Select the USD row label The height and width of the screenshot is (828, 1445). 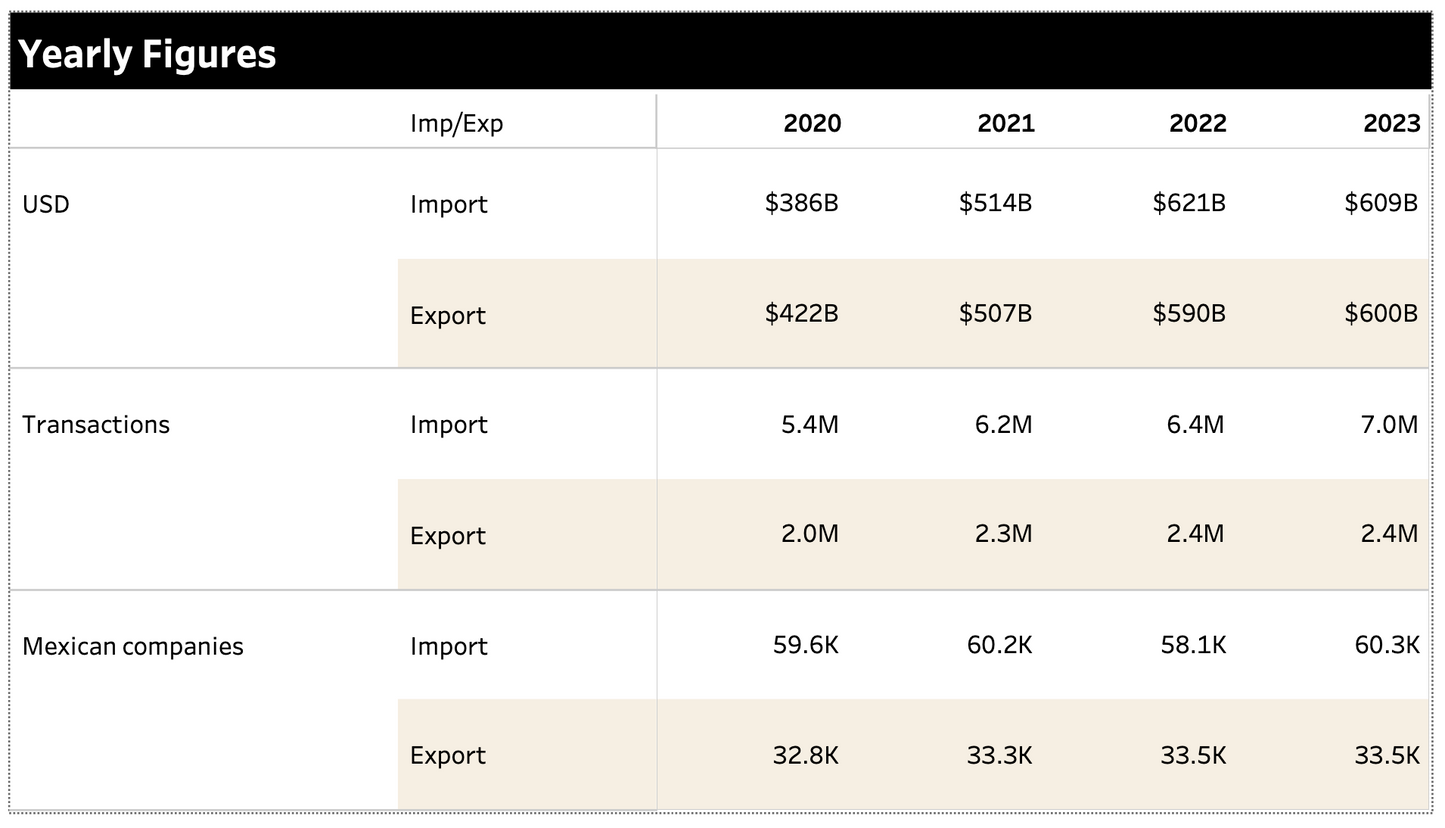(x=46, y=204)
